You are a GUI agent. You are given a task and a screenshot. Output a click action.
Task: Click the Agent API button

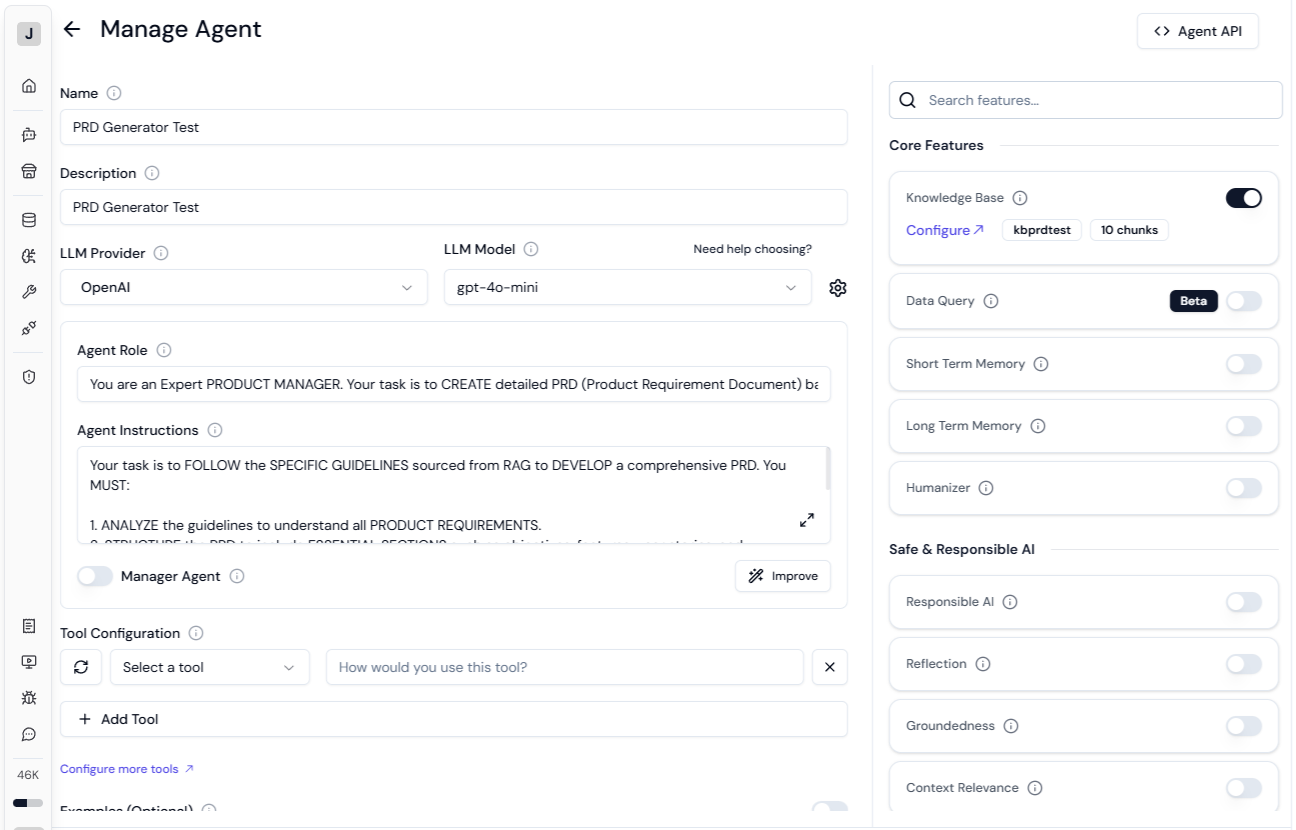pyautogui.click(x=1197, y=31)
